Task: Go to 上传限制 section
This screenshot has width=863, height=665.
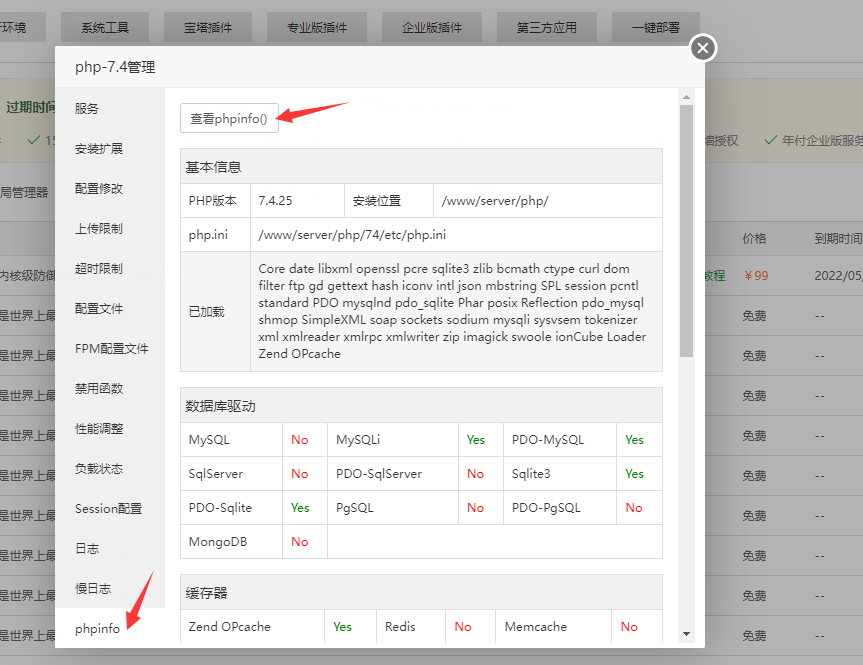Action: 99,228
